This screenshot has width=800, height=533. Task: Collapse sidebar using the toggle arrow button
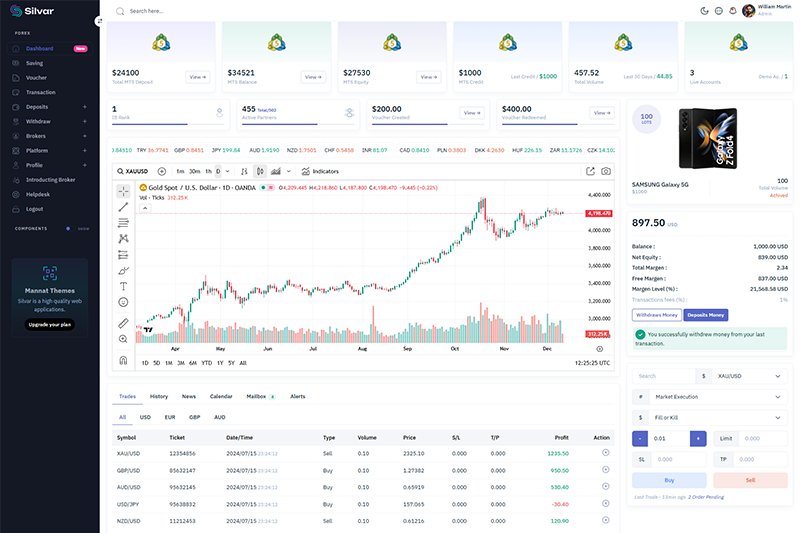click(x=99, y=20)
